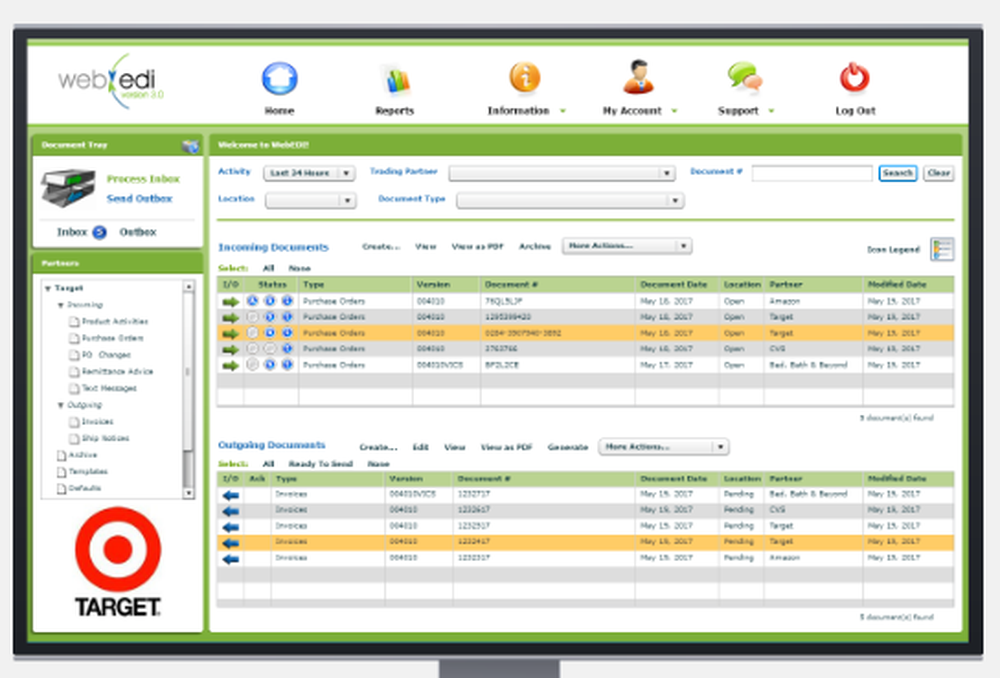Click green arrow for CVS purchase order
The height and width of the screenshot is (678, 1000).
[230, 350]
